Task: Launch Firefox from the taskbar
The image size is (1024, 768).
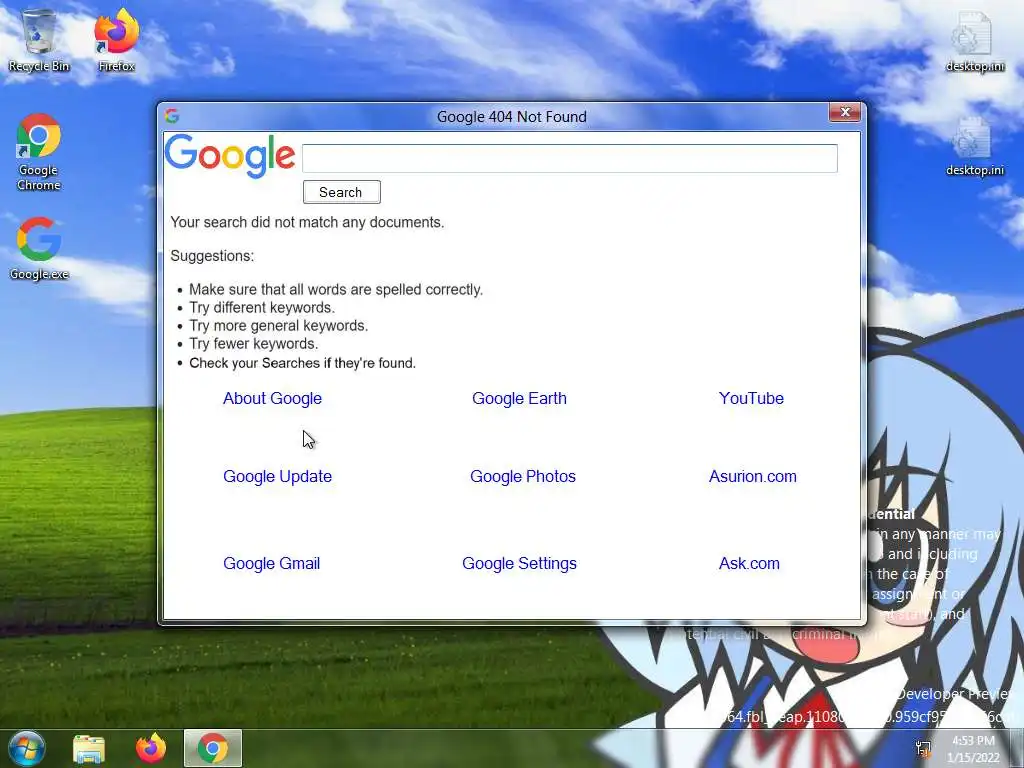Action: pos(151,748)
